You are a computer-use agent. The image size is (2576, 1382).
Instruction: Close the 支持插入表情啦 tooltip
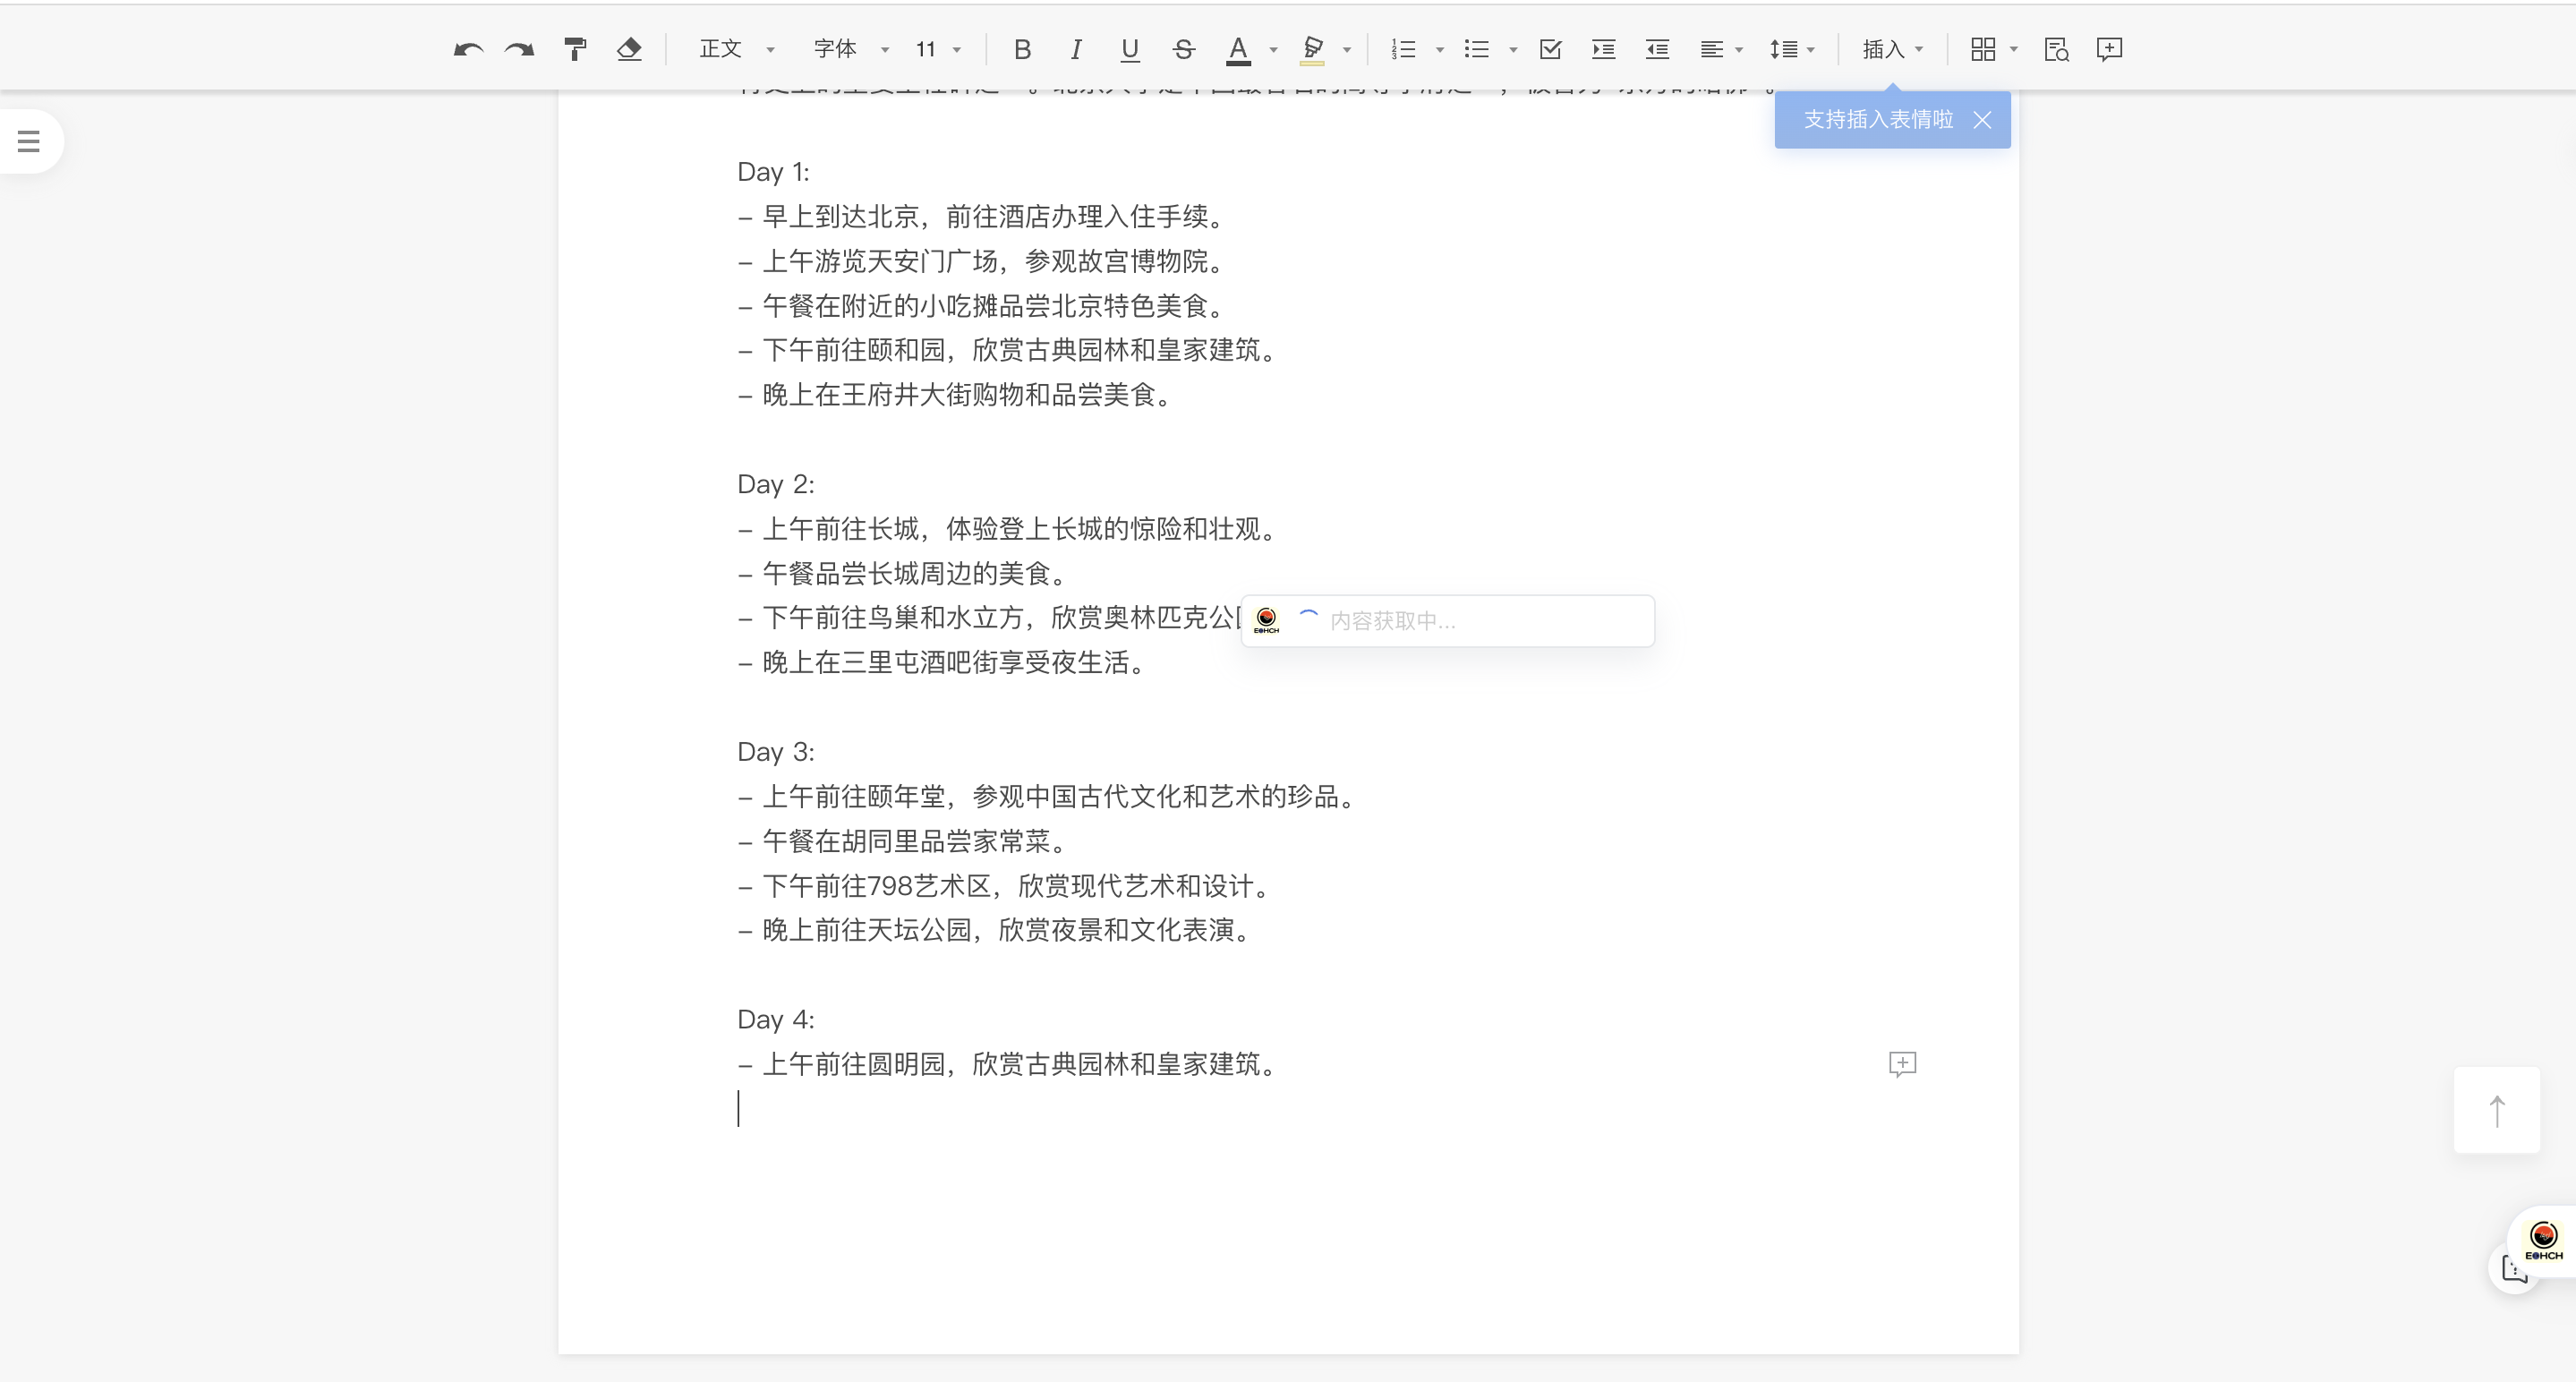[x=1982, y=120]
